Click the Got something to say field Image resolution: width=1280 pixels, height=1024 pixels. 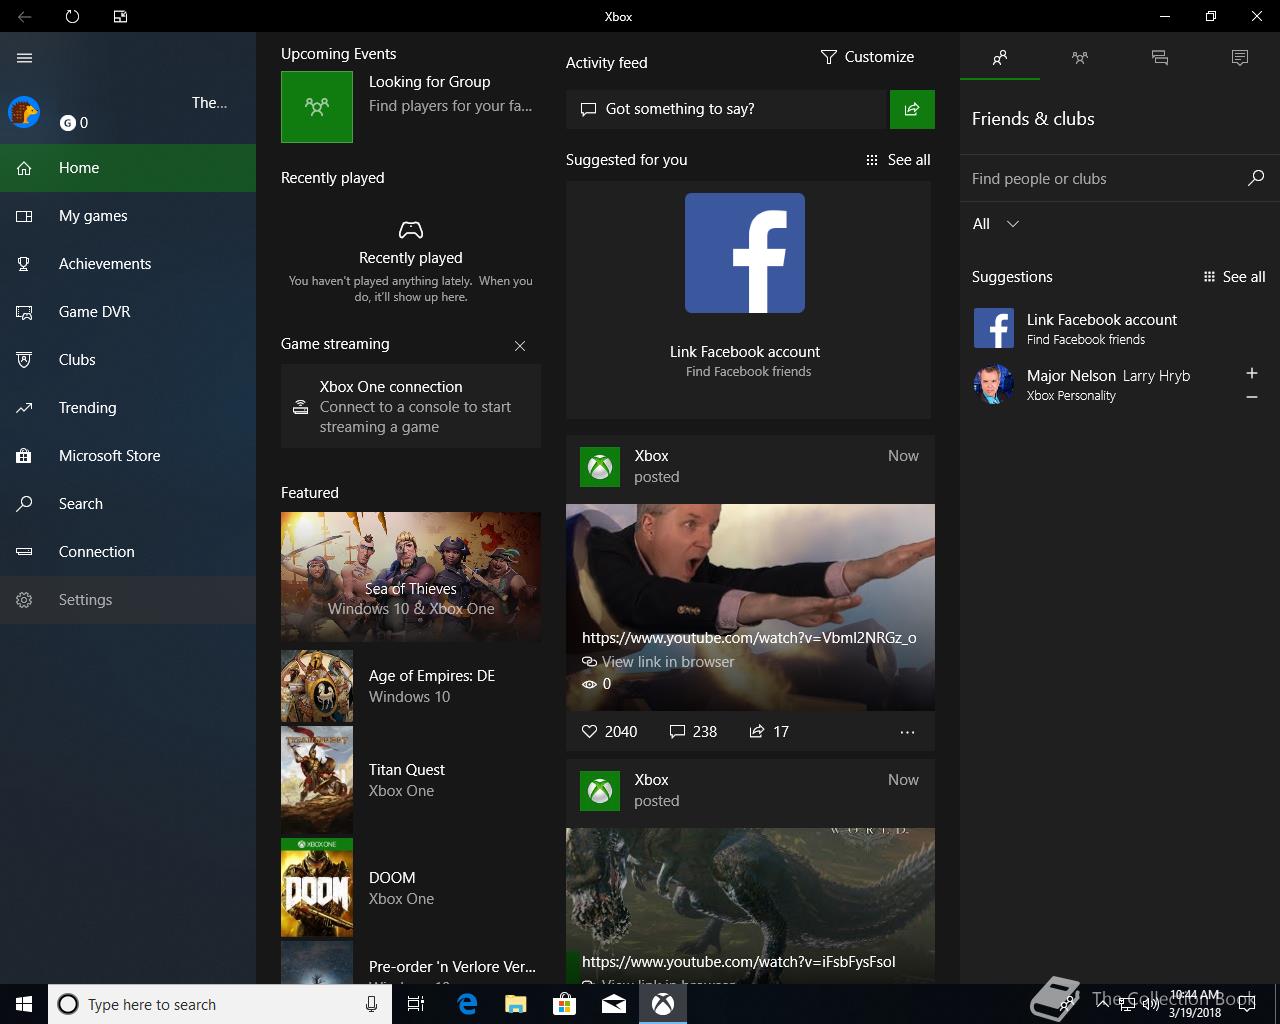click(727, 109)
